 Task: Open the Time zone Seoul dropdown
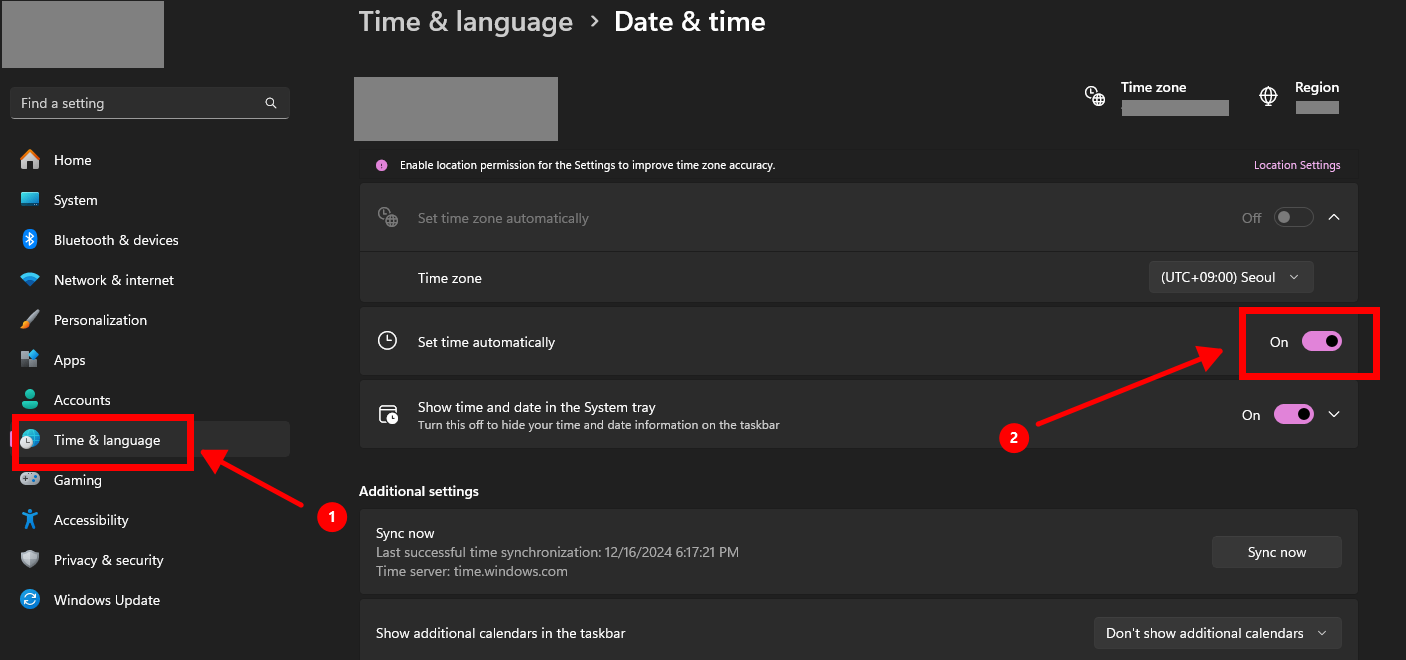[x=1230, y=277]
